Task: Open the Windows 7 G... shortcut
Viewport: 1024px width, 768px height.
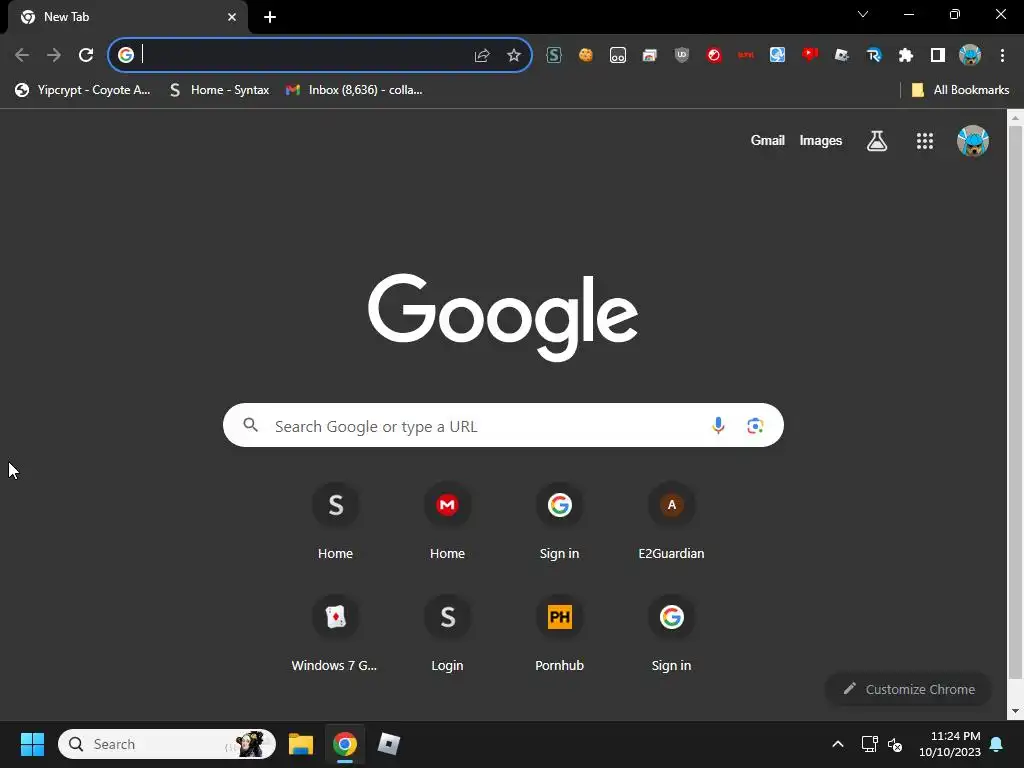Action: 336,633
